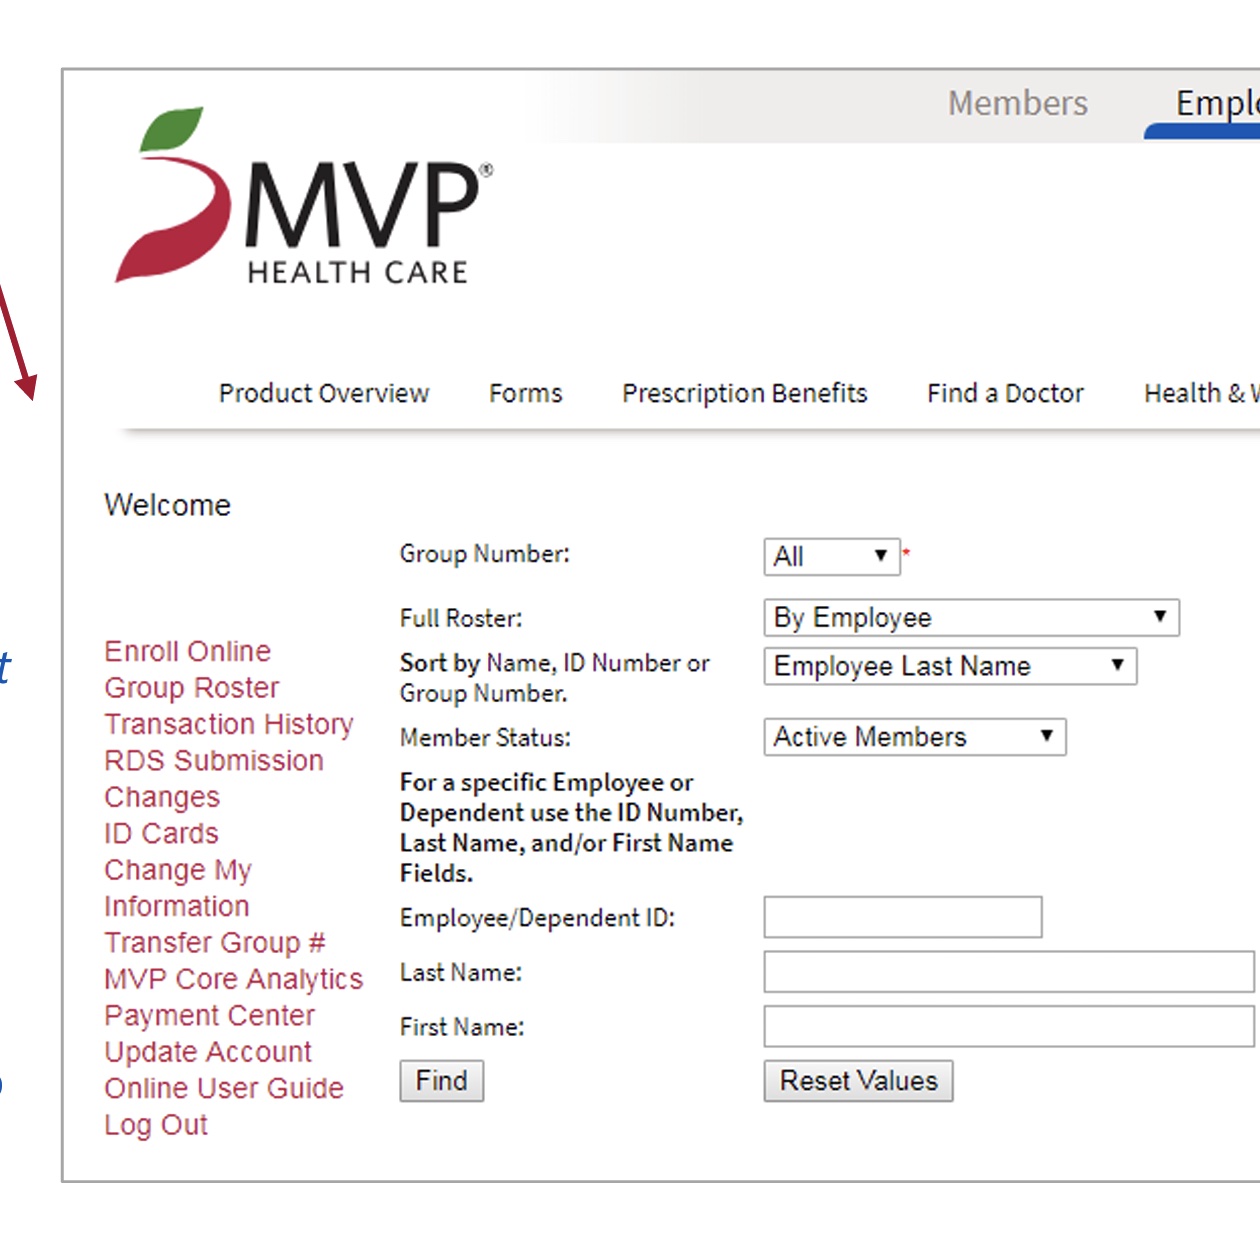Open Find a Doctor page
The width and height of the screenshot is (1260, 1260).
(x=1005, y=393)
